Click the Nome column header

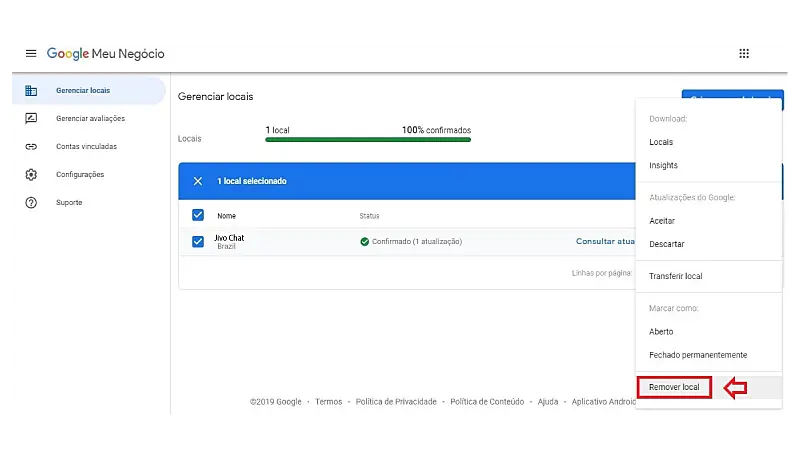click(227, 216)
